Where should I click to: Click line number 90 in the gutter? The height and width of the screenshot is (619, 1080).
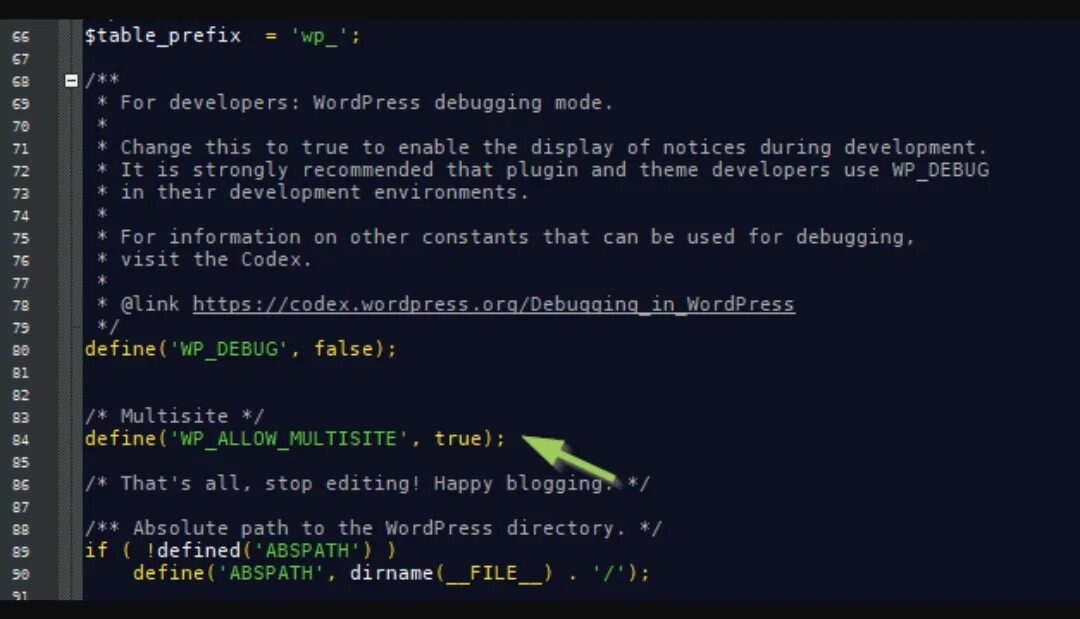click(21, 574)
